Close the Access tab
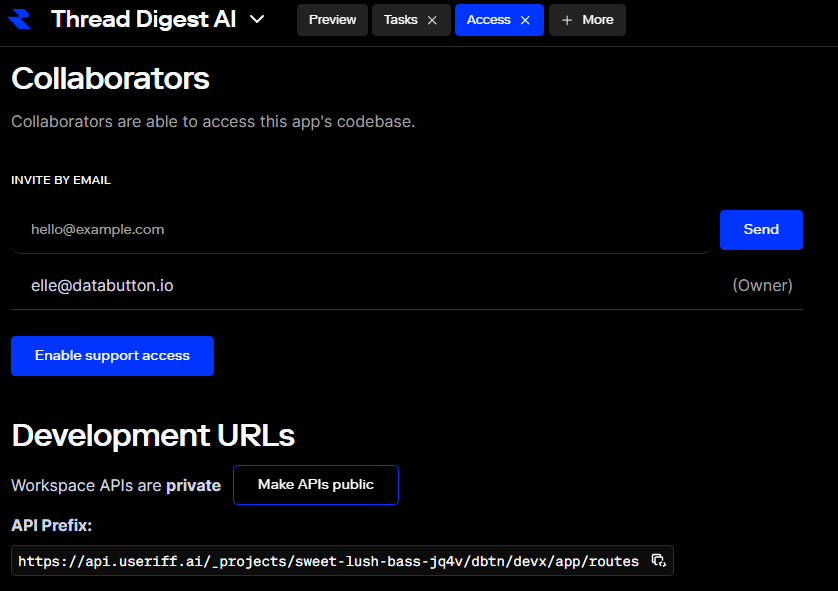 pyautogui.click(x=525, y=20)
